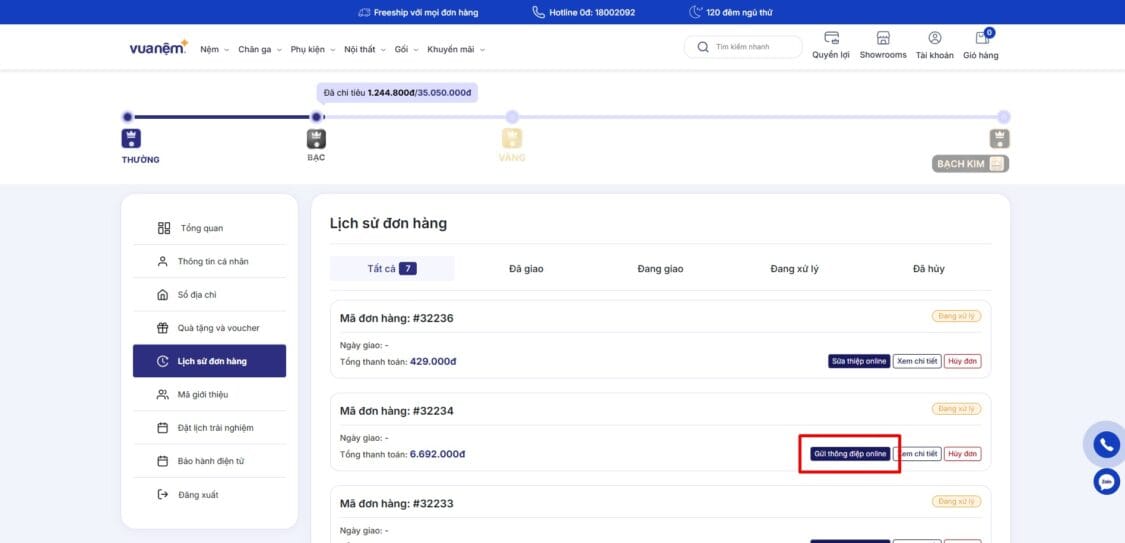Viewport: 1125px width, 543px height.
Task: Click Gửi thông điệp online for order #32234
Action: 850,454
